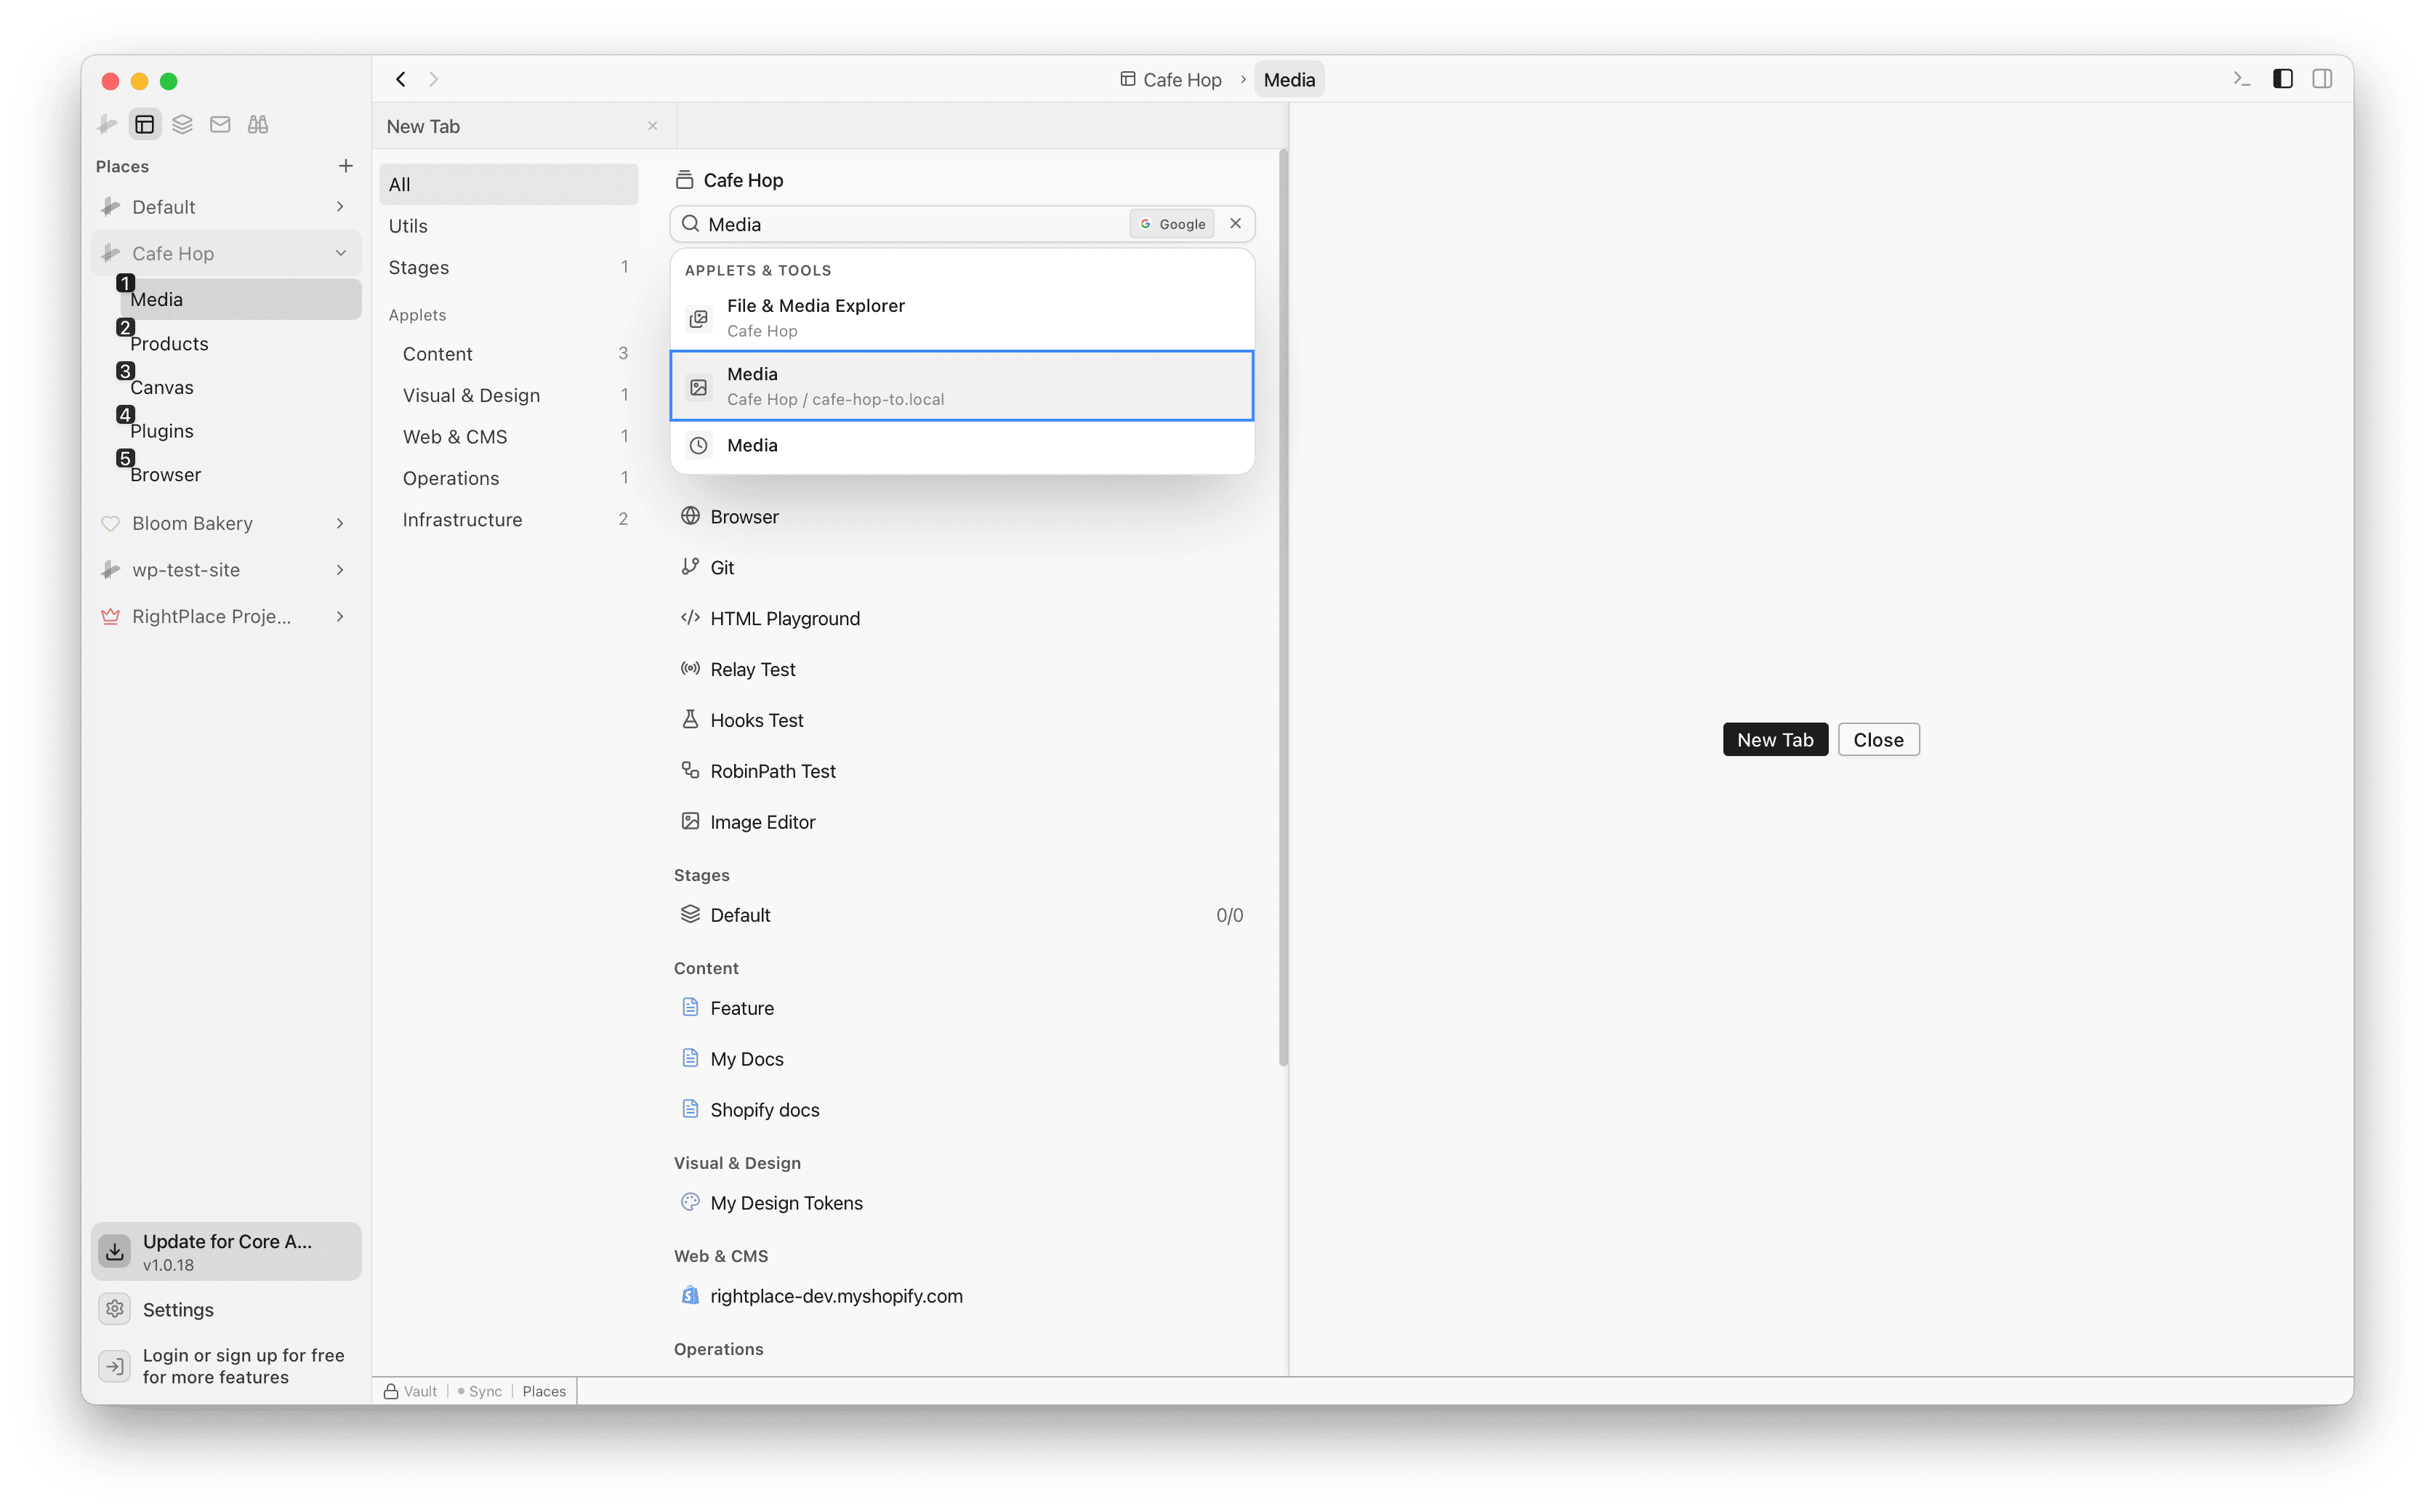Toggle the right sidebar panel icon
Image resolution: width=2435 pixels, height=1512 pixels.
point(2321,79)
